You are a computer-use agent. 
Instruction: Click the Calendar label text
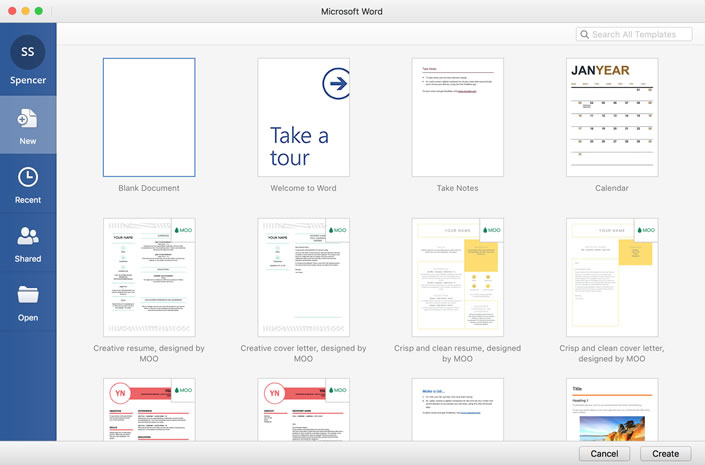pos(611,188)
